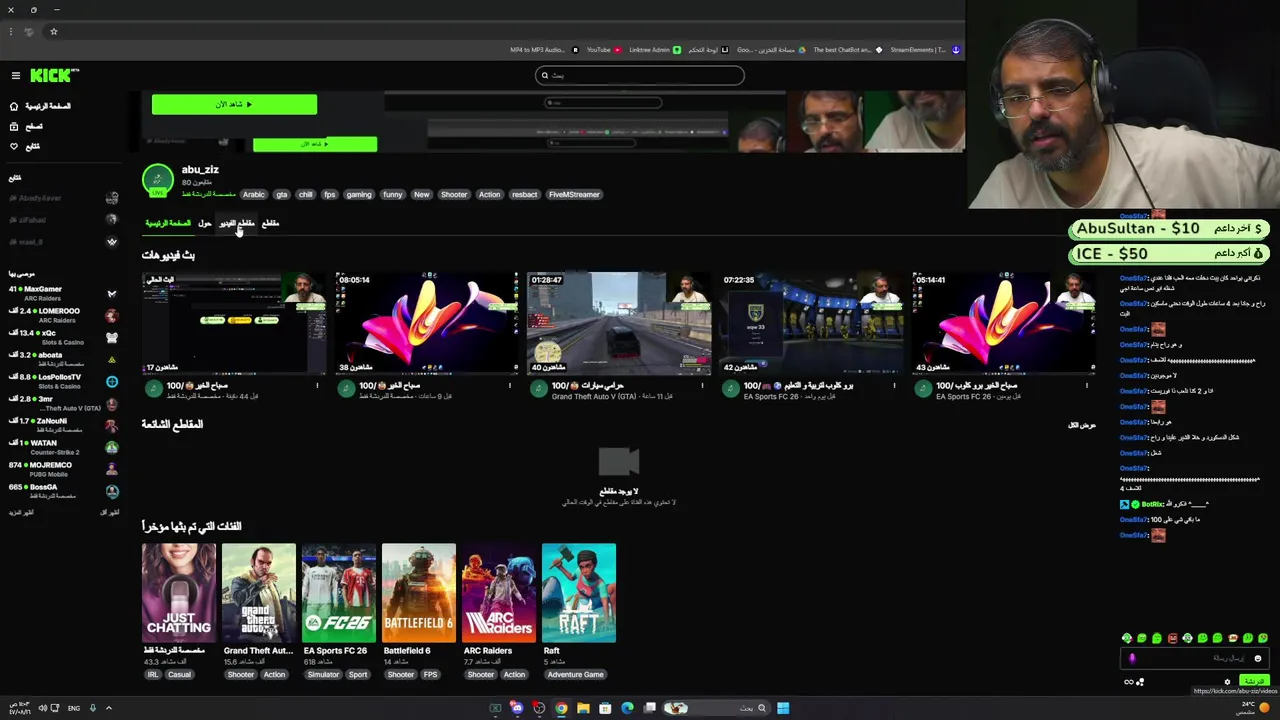Switch to the About tab
This screenshot has width=1280, height=720.
click(x=205, y=223)
